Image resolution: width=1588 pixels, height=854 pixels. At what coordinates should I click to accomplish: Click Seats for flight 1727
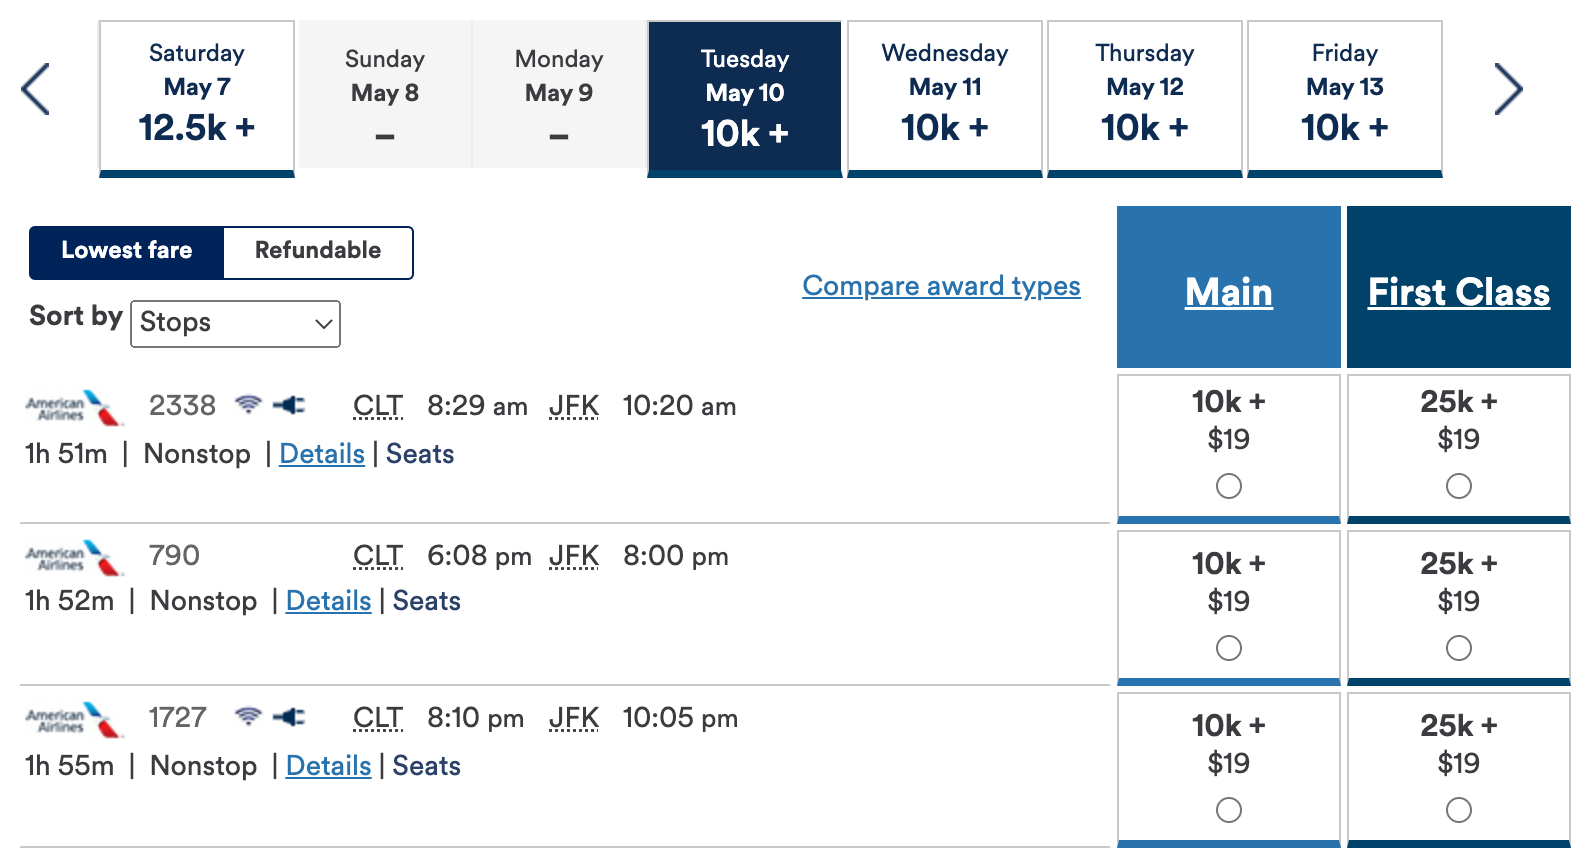[x=425, y=765]
